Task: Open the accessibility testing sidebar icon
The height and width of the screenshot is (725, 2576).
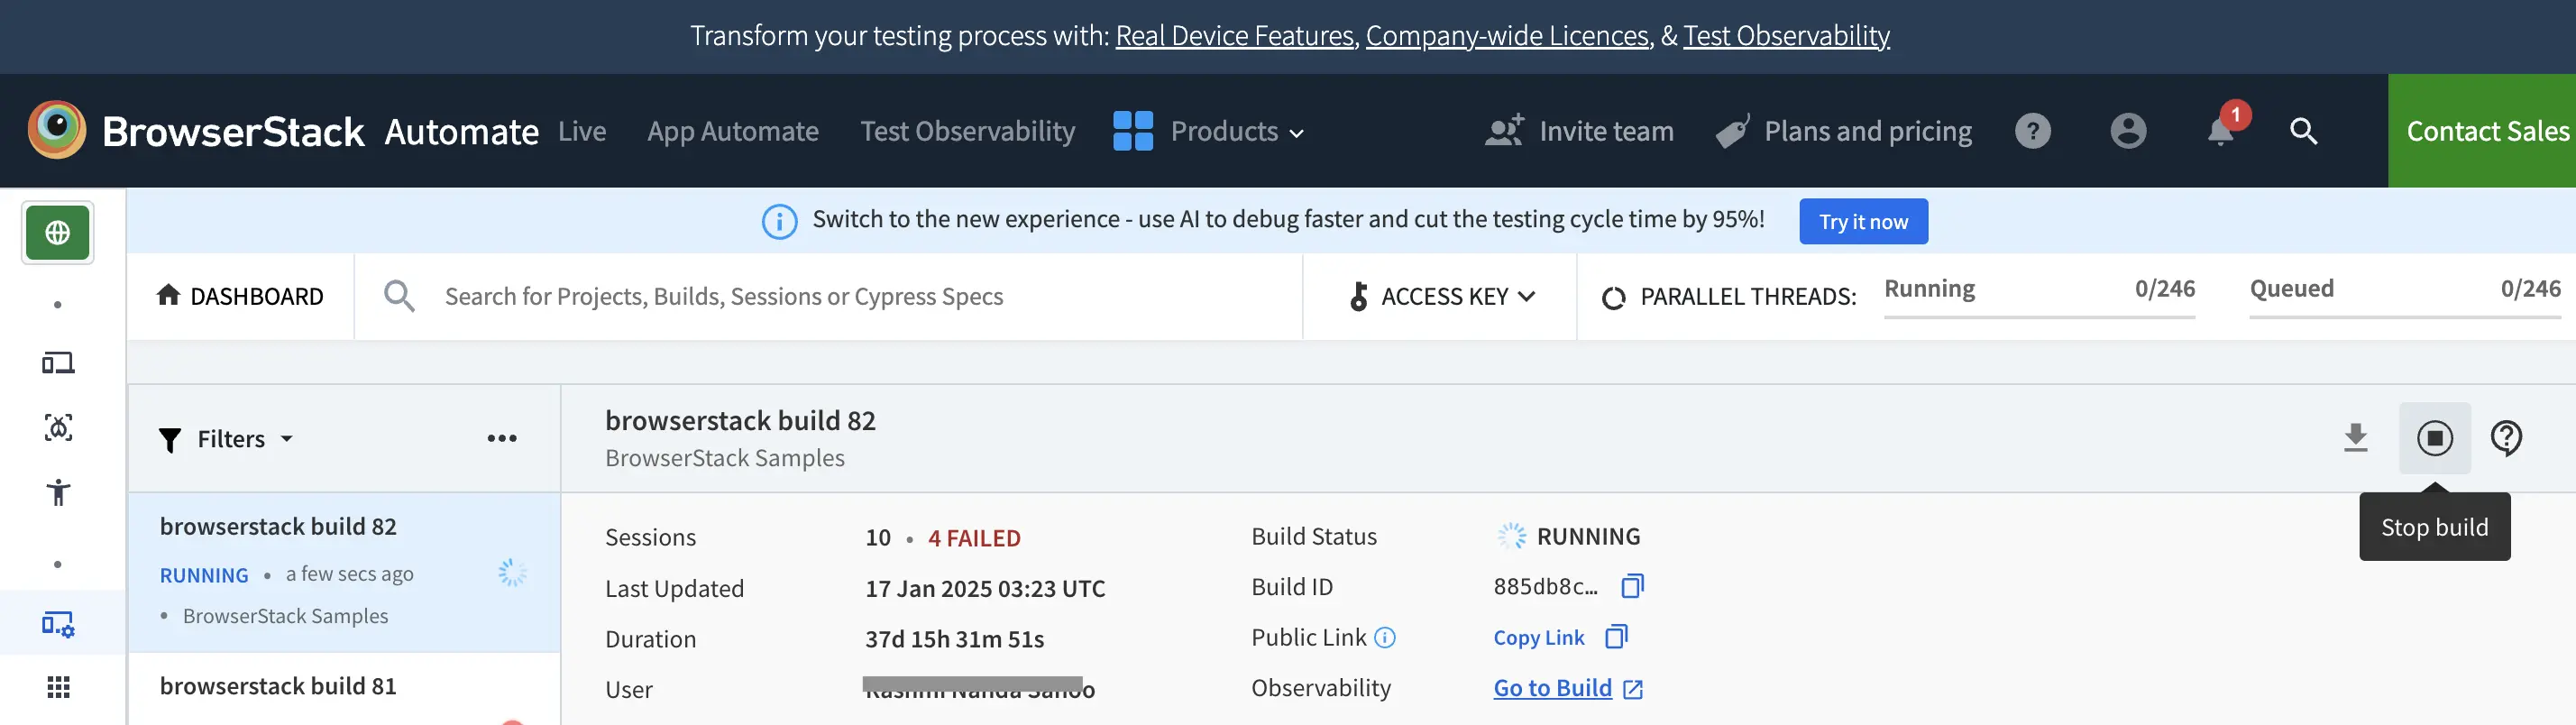Action: (x=58, y=492)
